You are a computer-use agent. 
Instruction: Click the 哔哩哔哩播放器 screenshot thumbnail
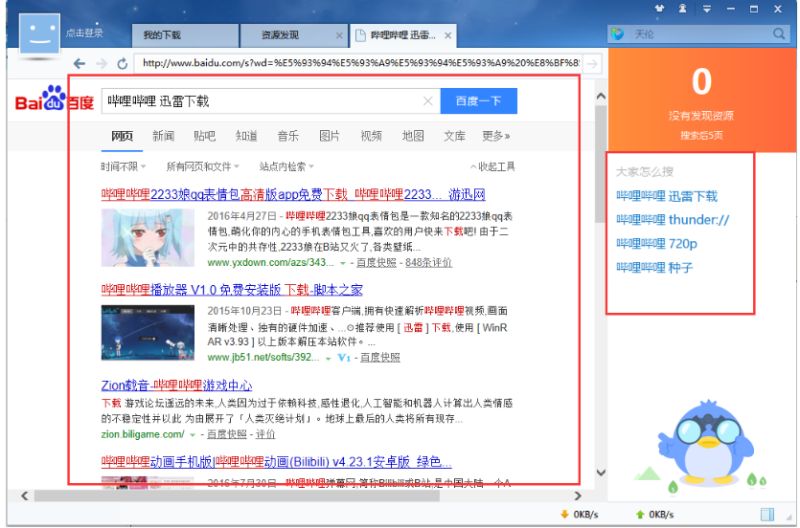(x=147, y=333)
